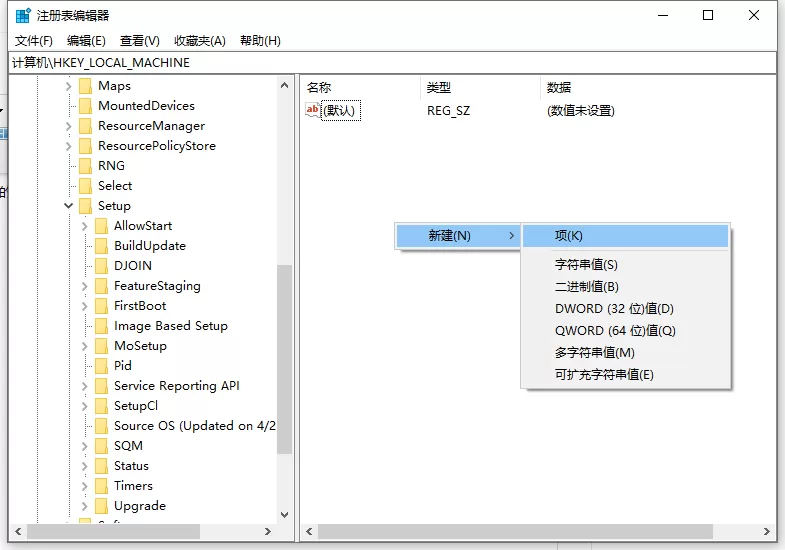Image resolution: width=785 pixels, height=550 pixels.
Task: Click tree pane vertical scrollbar down arrow
Action: tap(284, 514)
